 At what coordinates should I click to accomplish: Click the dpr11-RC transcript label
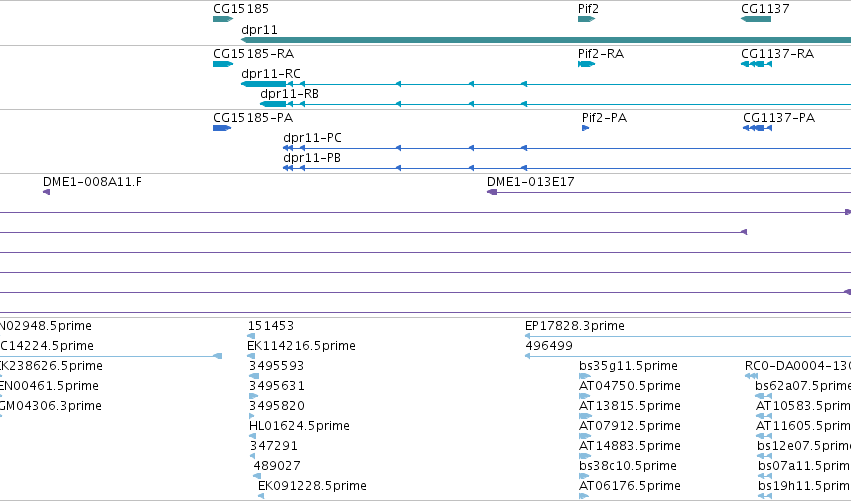pyautogui.click(x=270, y=74)
